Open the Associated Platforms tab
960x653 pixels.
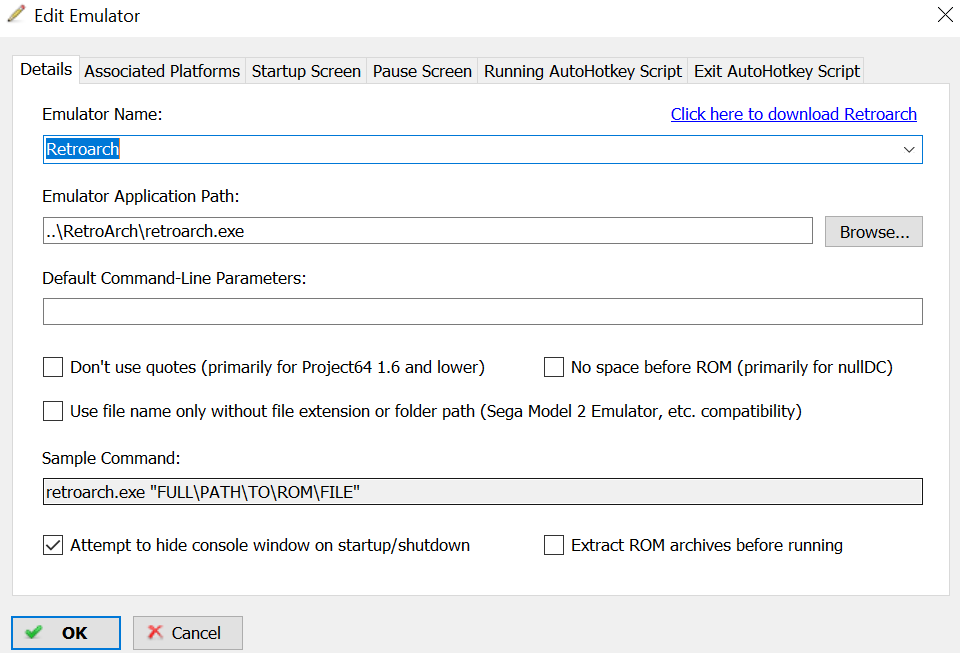pos(162,71)
